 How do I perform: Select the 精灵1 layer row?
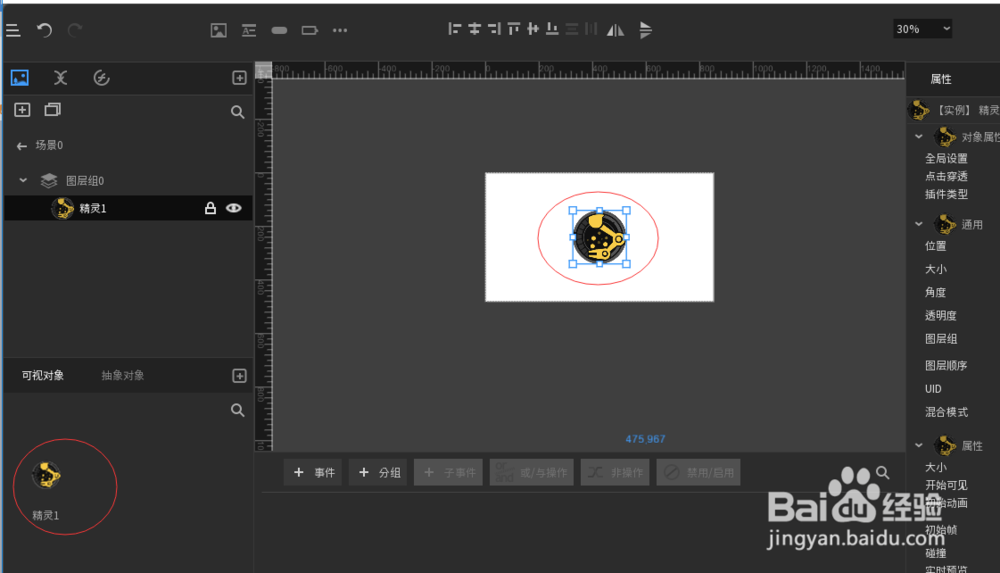tap(128, 208)
